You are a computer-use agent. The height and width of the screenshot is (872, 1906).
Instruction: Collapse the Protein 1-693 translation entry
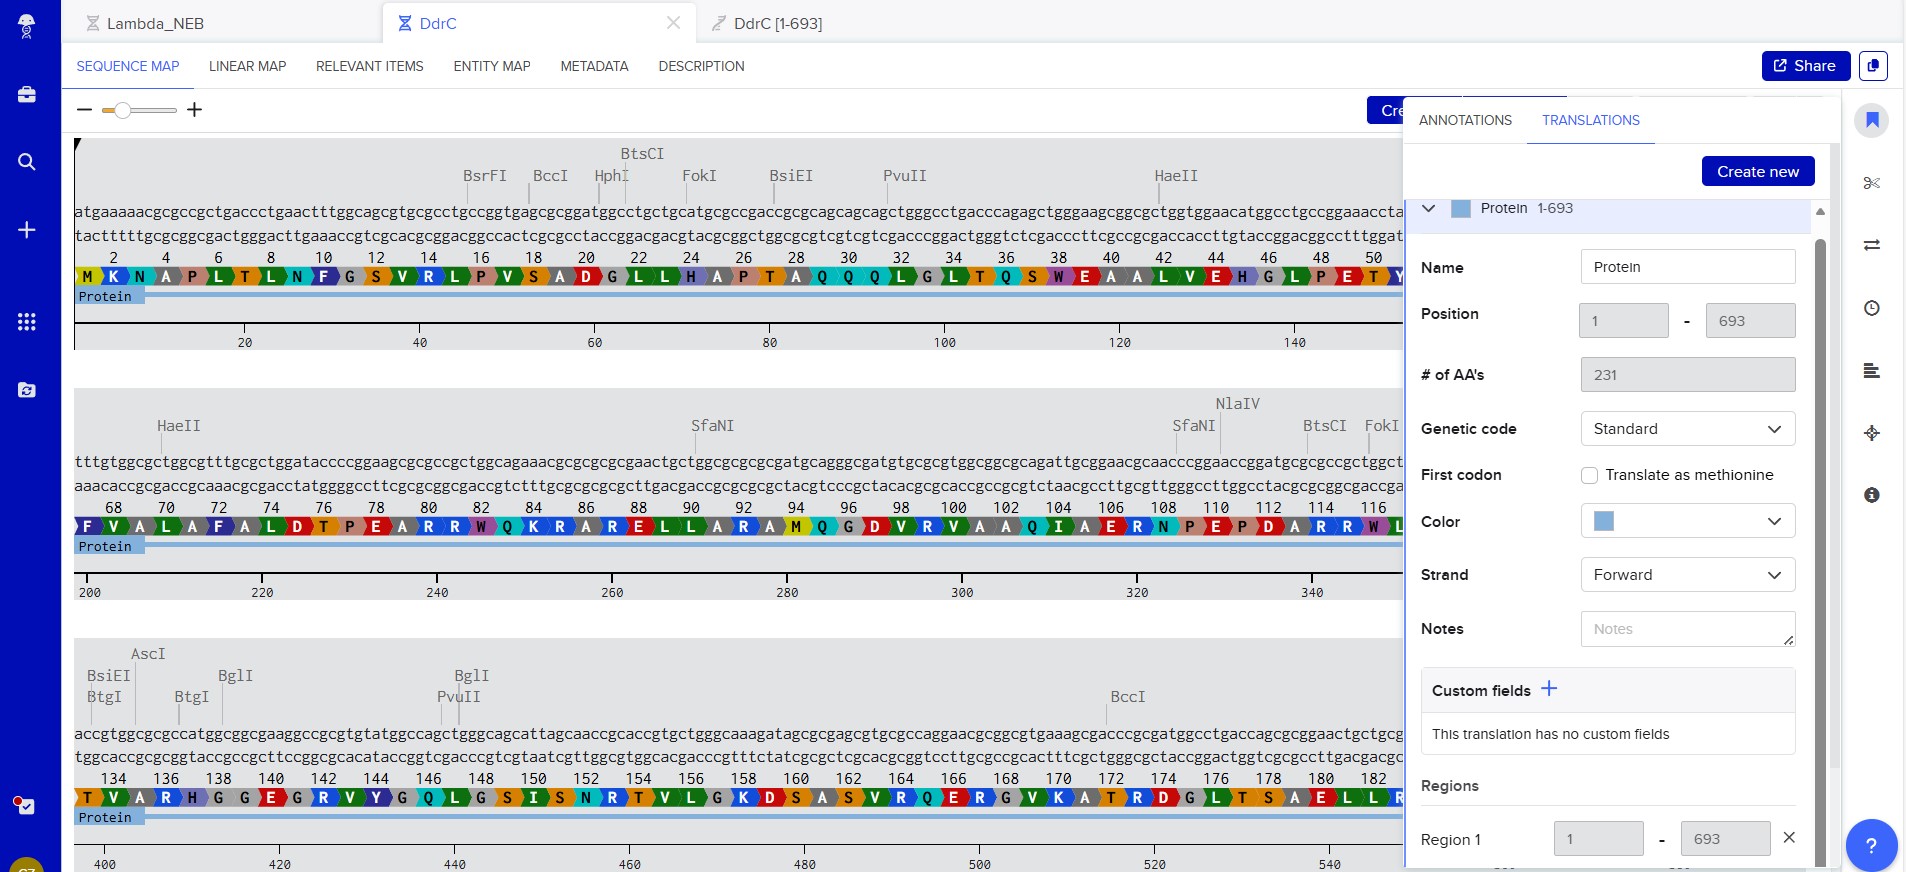tap(1429, 208)
